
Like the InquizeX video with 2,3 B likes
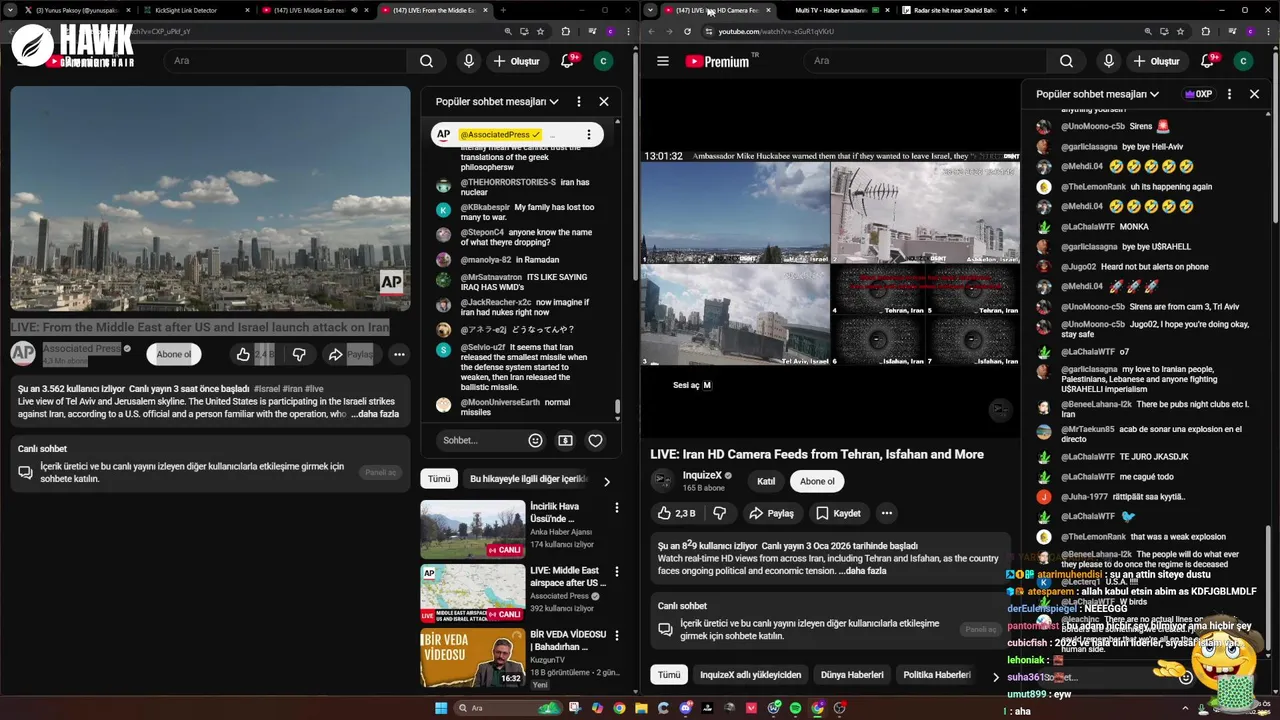[677, 513]
